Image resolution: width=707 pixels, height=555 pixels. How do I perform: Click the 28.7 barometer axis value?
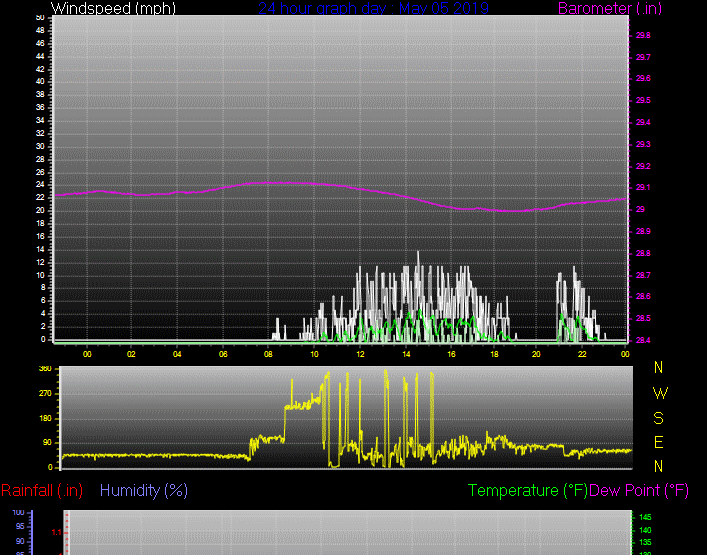pos(643,275)
